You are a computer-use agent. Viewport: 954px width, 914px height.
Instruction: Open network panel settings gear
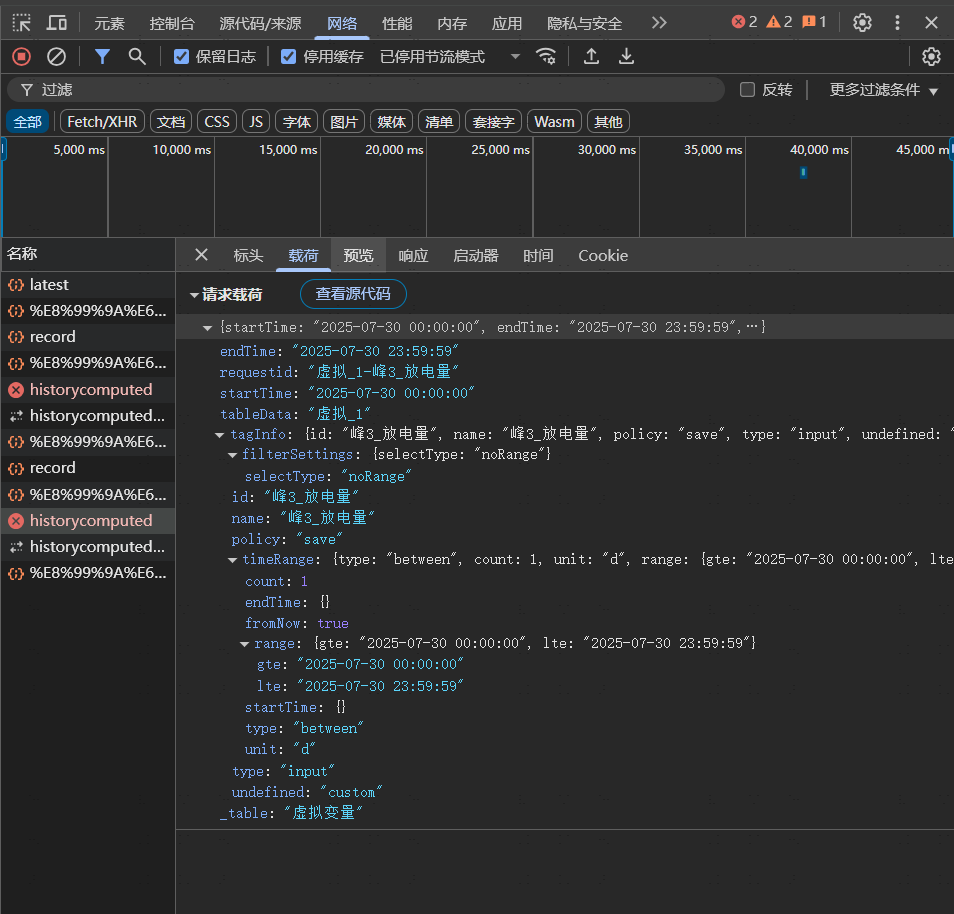coord(931,57)
